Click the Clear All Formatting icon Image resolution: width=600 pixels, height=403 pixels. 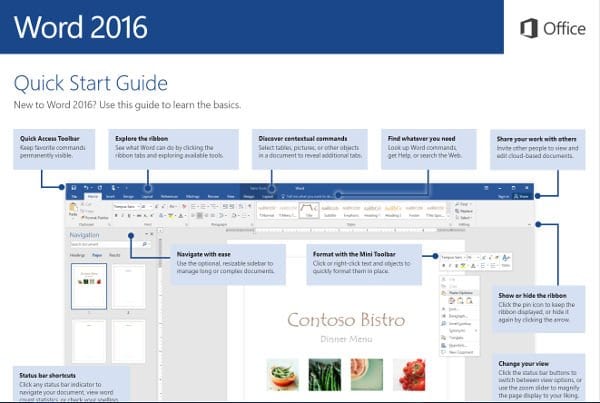(184, 207)
